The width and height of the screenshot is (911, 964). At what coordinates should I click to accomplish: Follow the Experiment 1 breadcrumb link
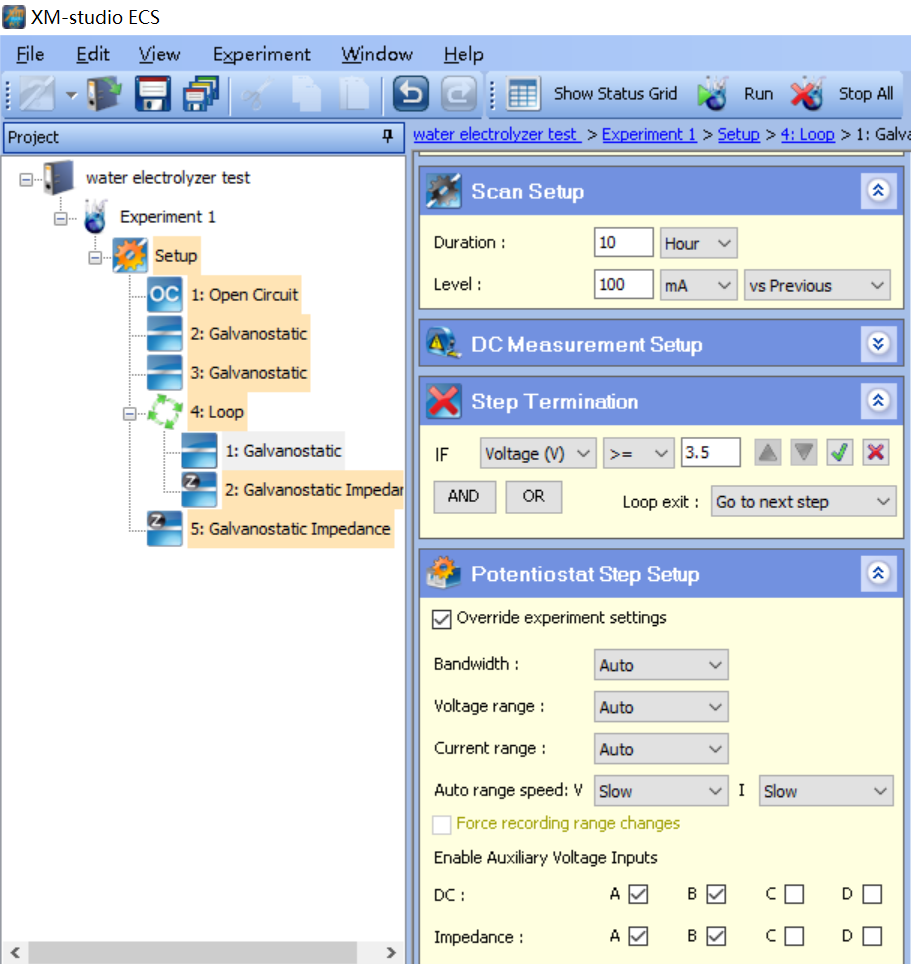(649, 134)
